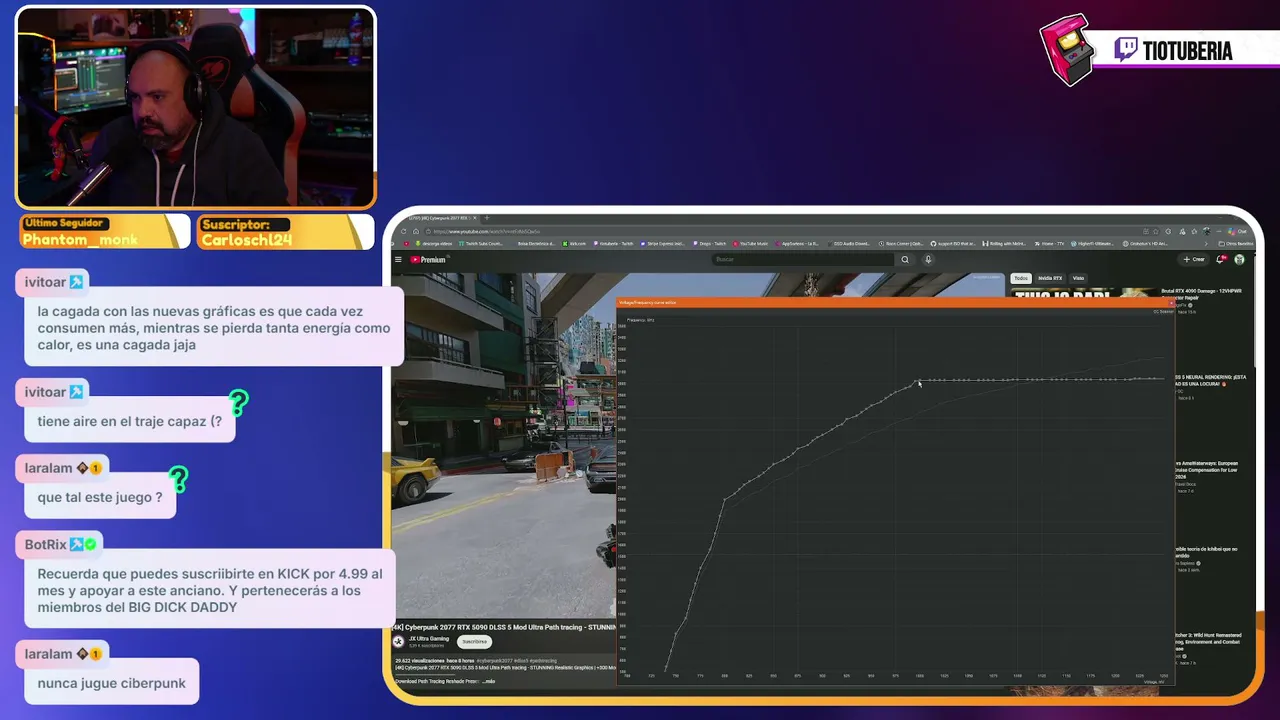Screen dimensions: 1280x720
Task: Click the BotRix KICK subscription reminder message
Action: coord(209,590)
